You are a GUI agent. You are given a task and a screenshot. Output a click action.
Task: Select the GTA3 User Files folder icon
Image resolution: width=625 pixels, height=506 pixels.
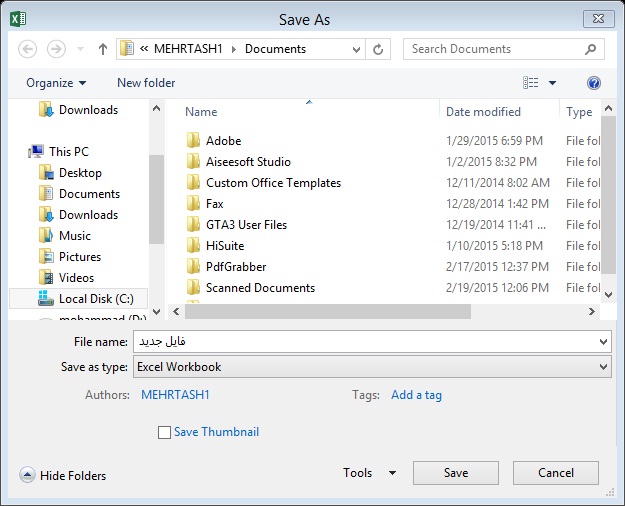[x=193, y=224]
